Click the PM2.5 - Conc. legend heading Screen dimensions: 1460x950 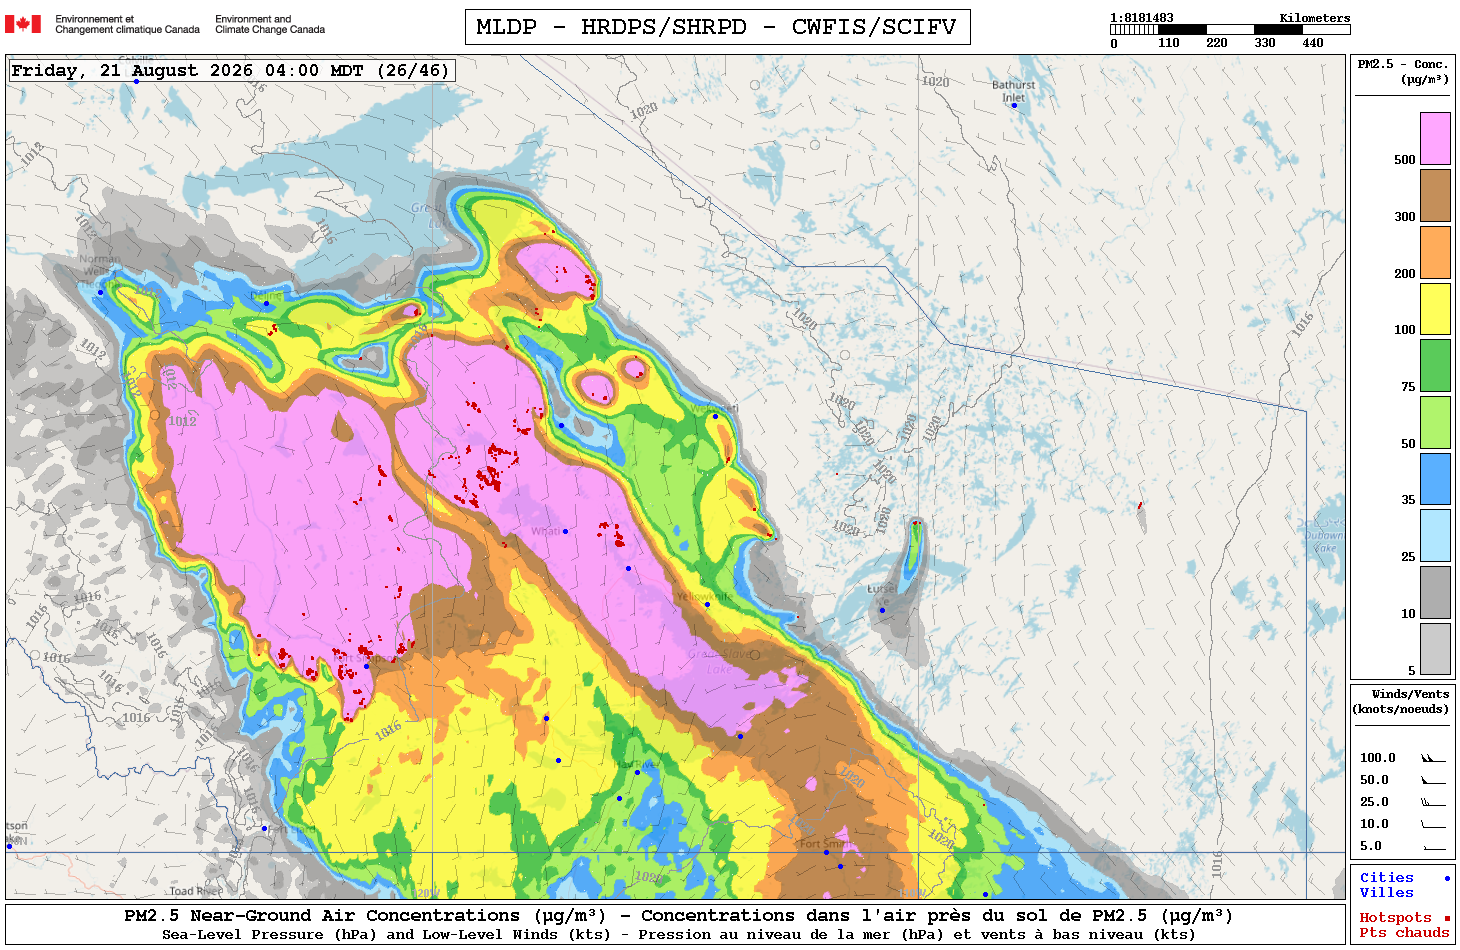1403,71
